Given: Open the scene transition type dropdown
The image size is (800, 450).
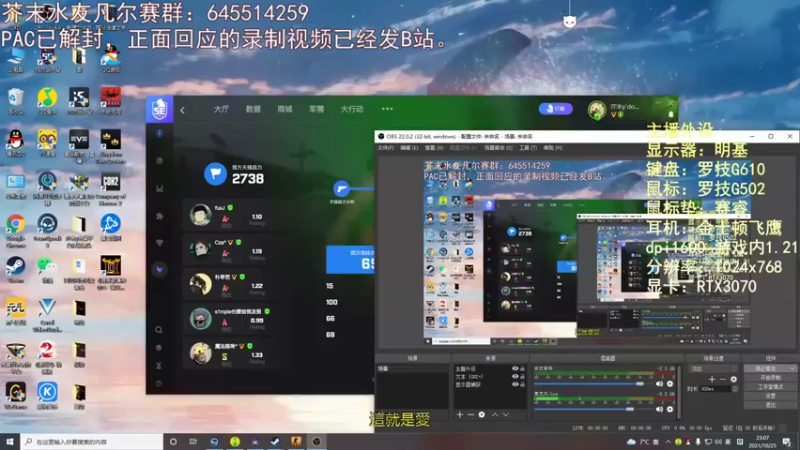Looking at the screenshot, I should tap(713, 368).
